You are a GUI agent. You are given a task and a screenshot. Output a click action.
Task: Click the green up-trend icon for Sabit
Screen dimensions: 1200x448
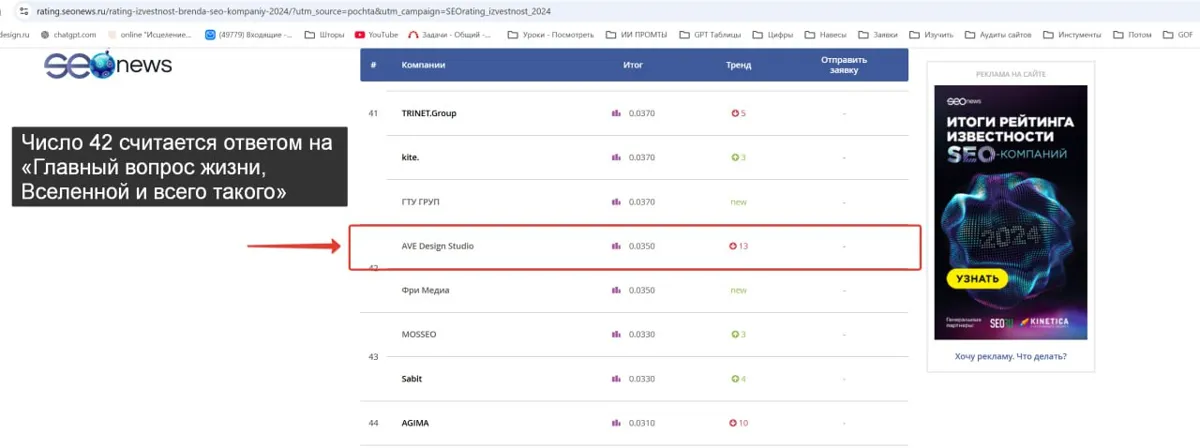[x=735, y=379]
